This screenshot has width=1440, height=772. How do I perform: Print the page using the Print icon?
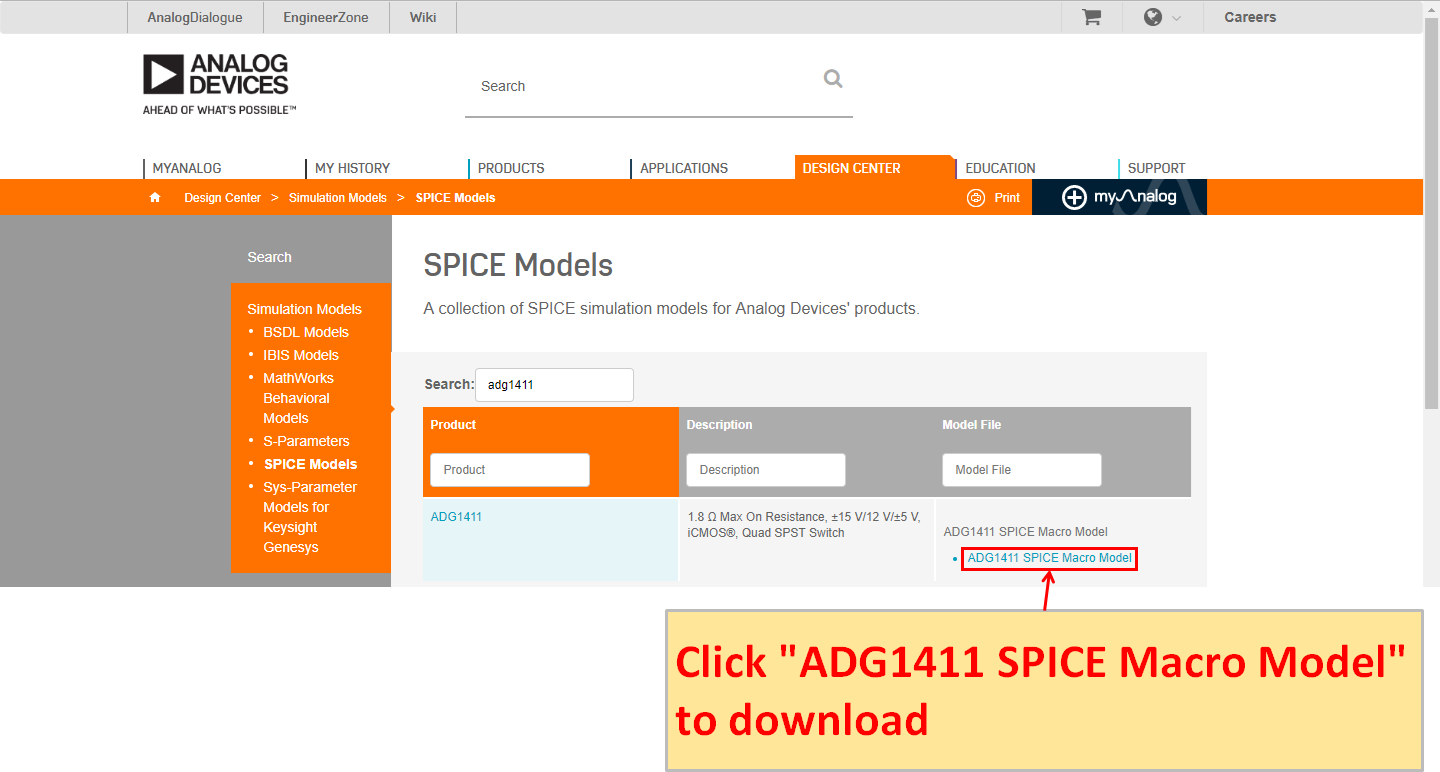(x=976, y=197)
